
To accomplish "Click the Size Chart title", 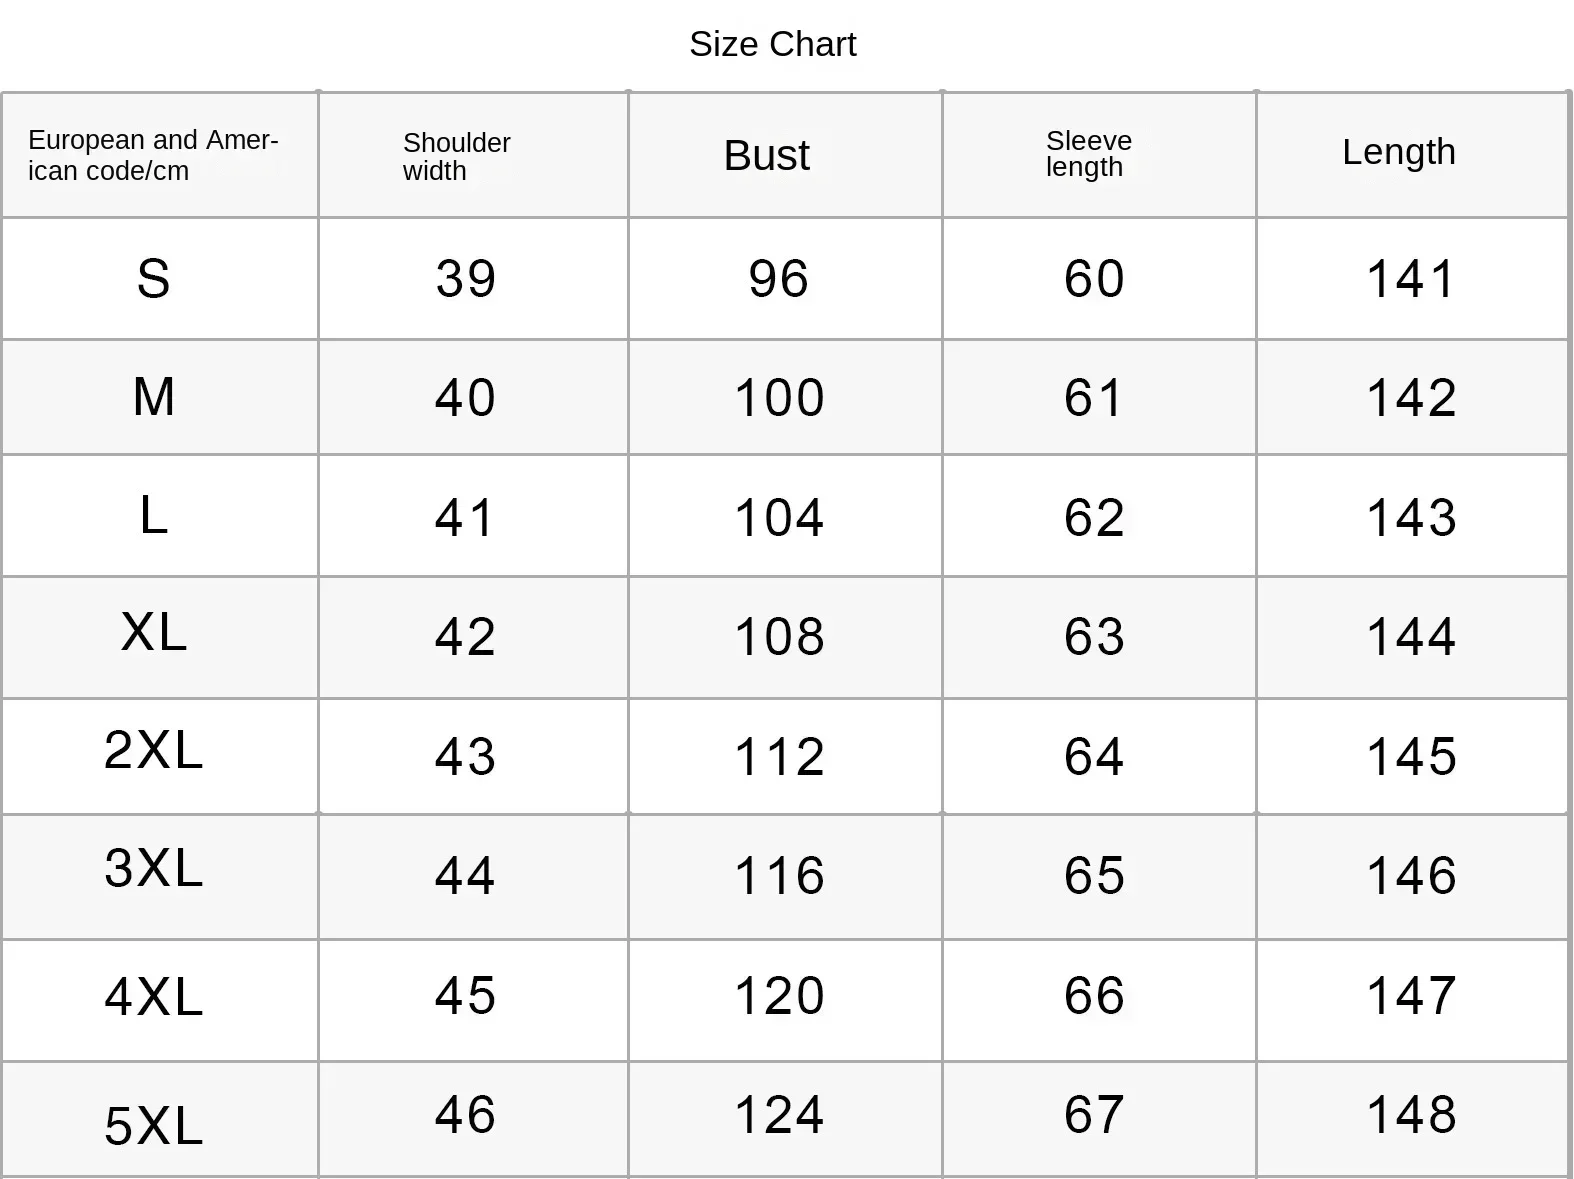I will pyautogui.click(x=772, y=44).
